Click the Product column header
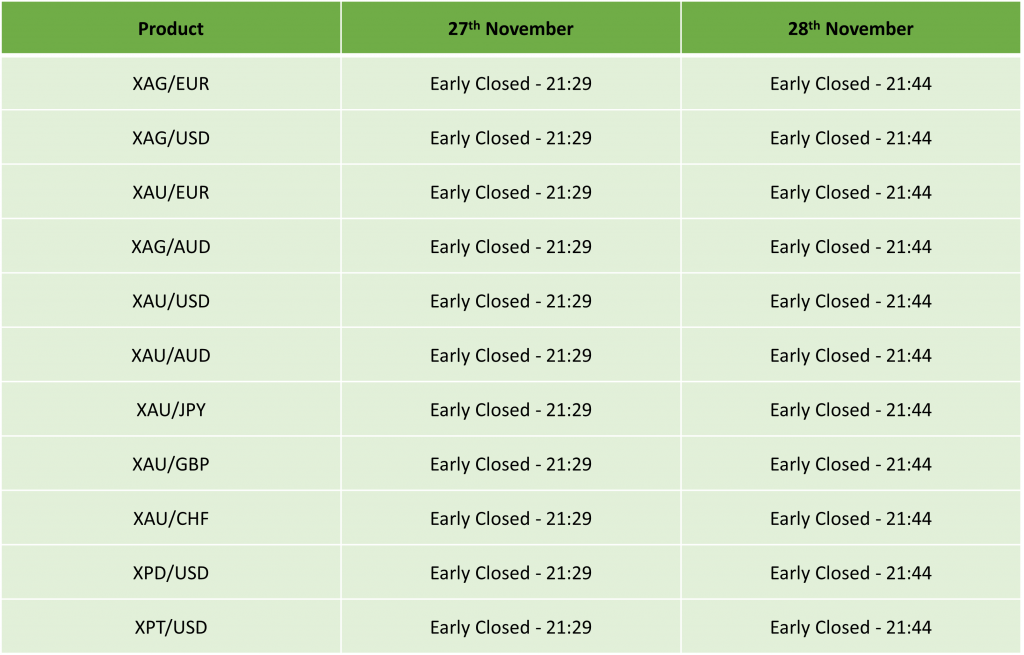The image size is (1024, 655). [x=171, y=28]
